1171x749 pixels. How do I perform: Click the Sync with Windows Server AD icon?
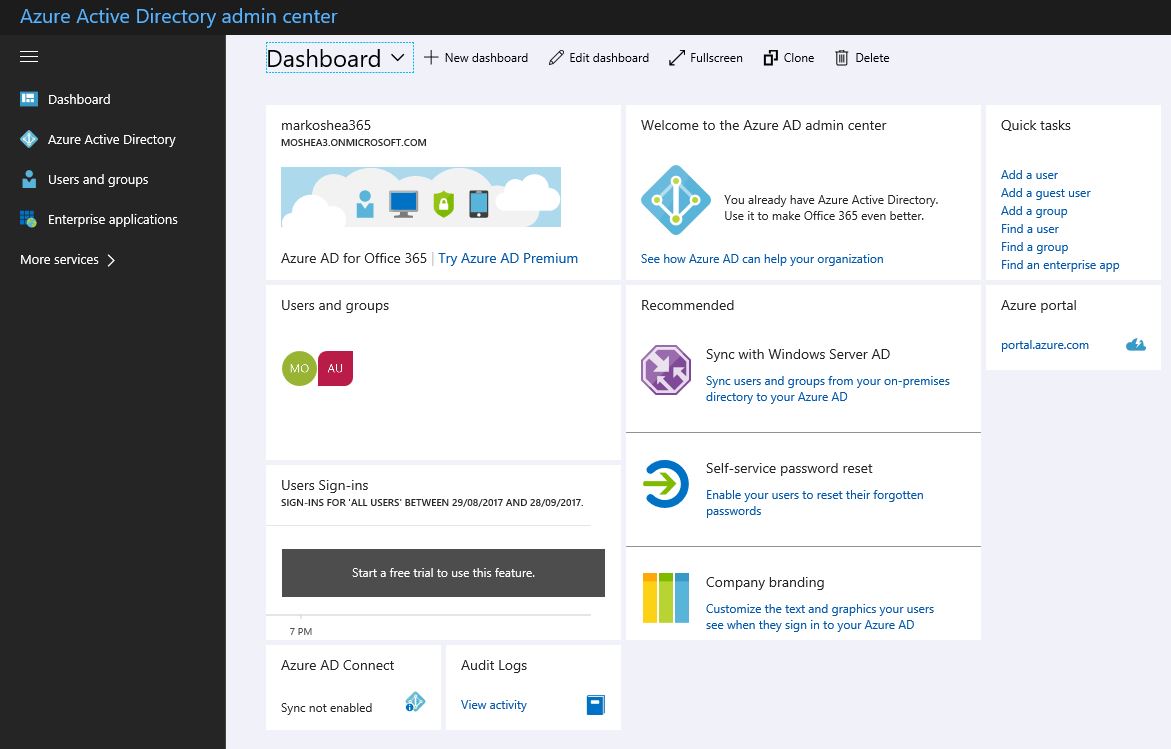tap(665, 370)
